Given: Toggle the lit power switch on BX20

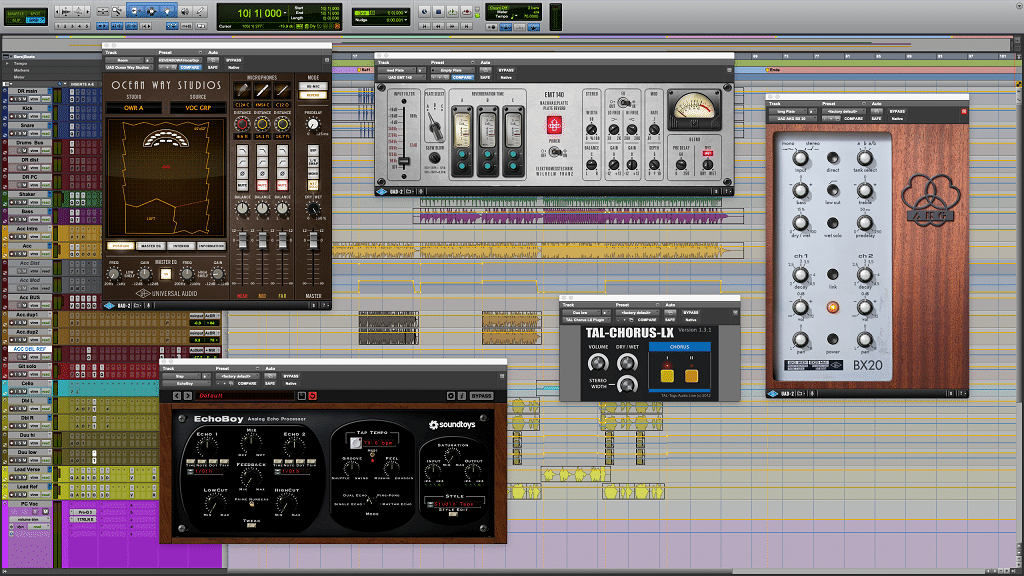Looking at the screenshot, I should (x=833, y=307).
